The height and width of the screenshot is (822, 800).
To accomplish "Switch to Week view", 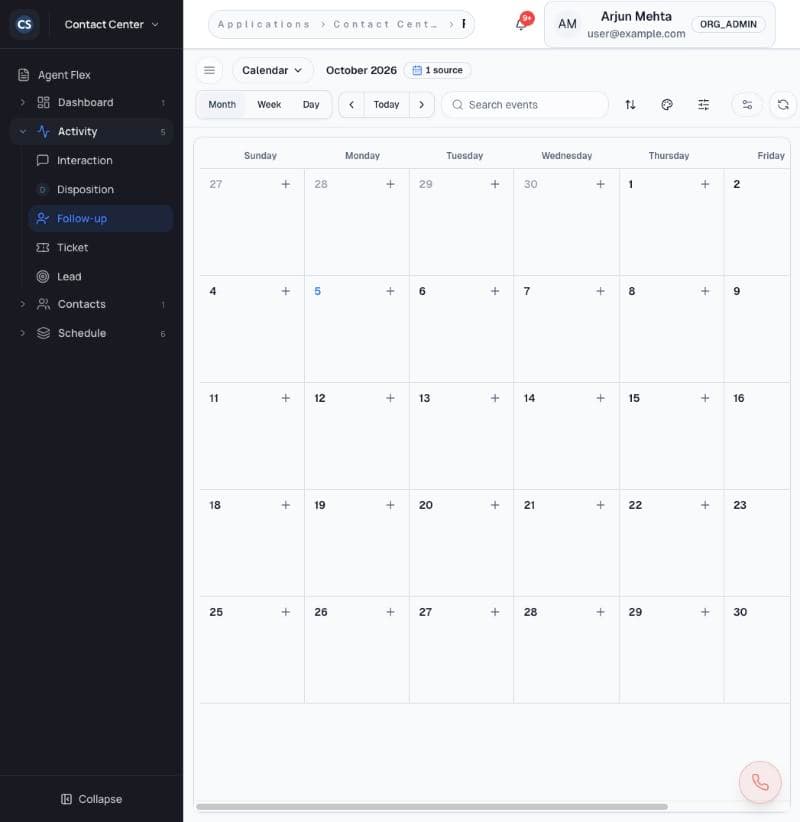I will coord(269,105).
